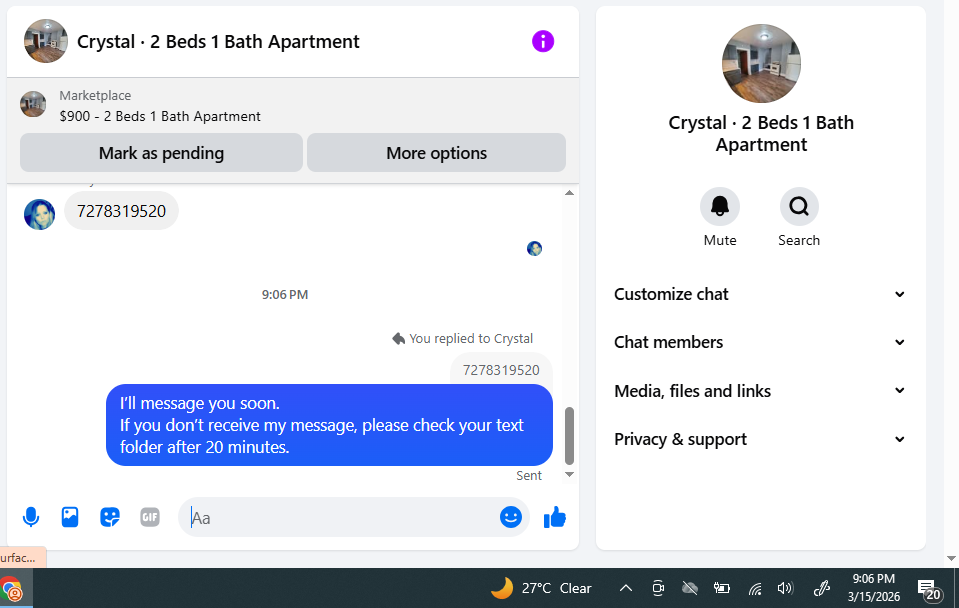
Task: Open Wi-Fi network settings in the tray
Action: (755, 588)
